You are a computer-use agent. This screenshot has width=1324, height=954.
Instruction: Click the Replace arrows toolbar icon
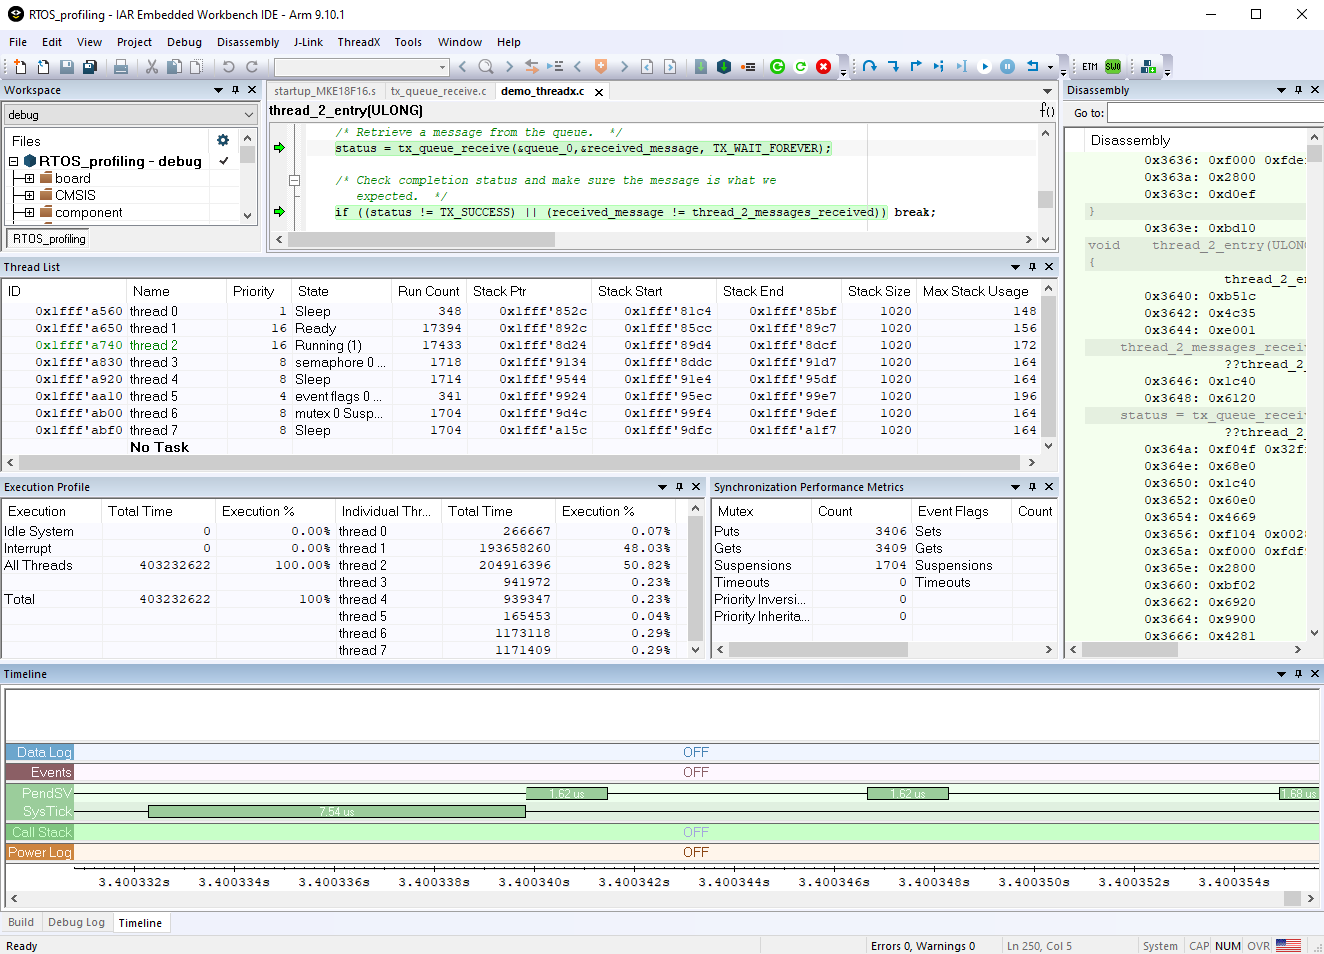tap(532, 67)
